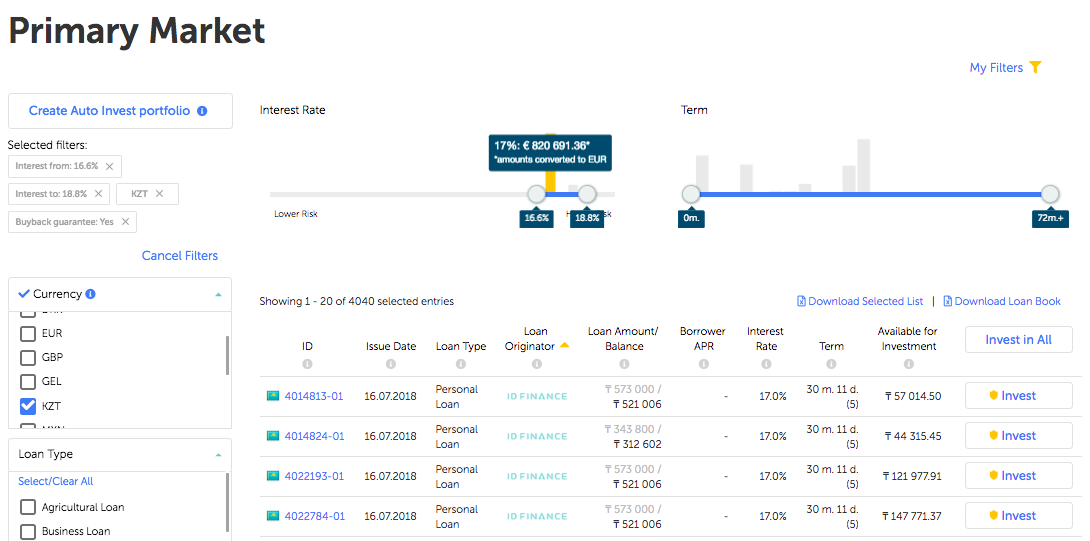This screenshot has height=541, width=1090.
Task: Click the highlighted yellow 17% histogram bar
Action: [551, 181]
